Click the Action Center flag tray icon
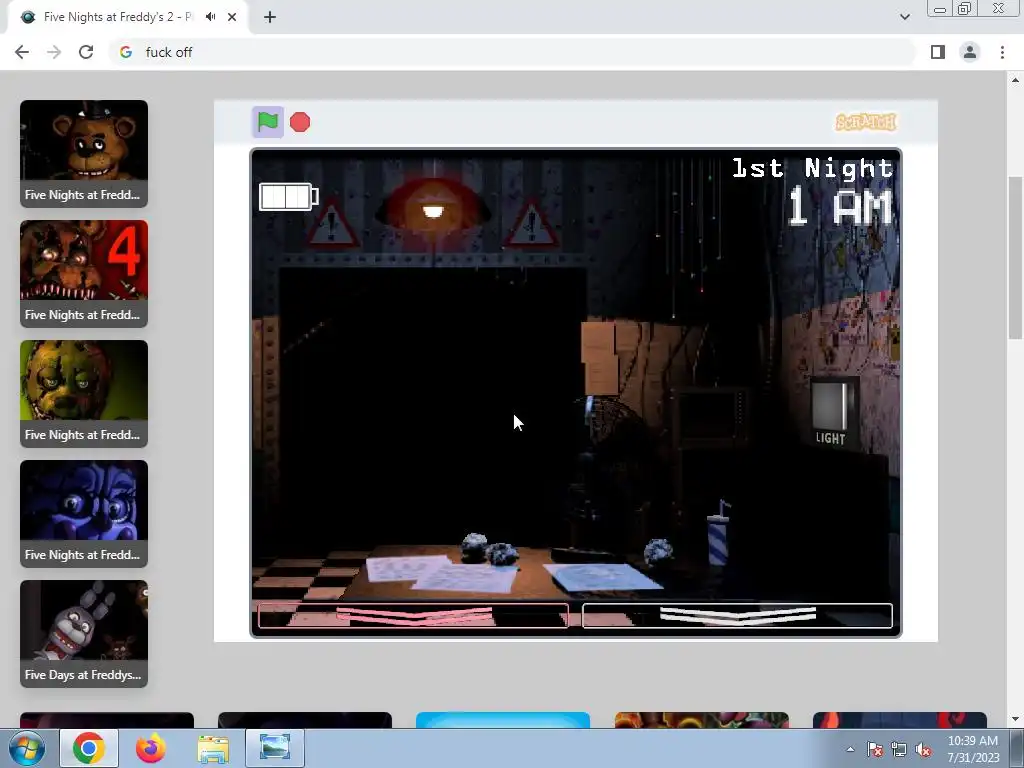1024x768 pixels. (874, 750)
